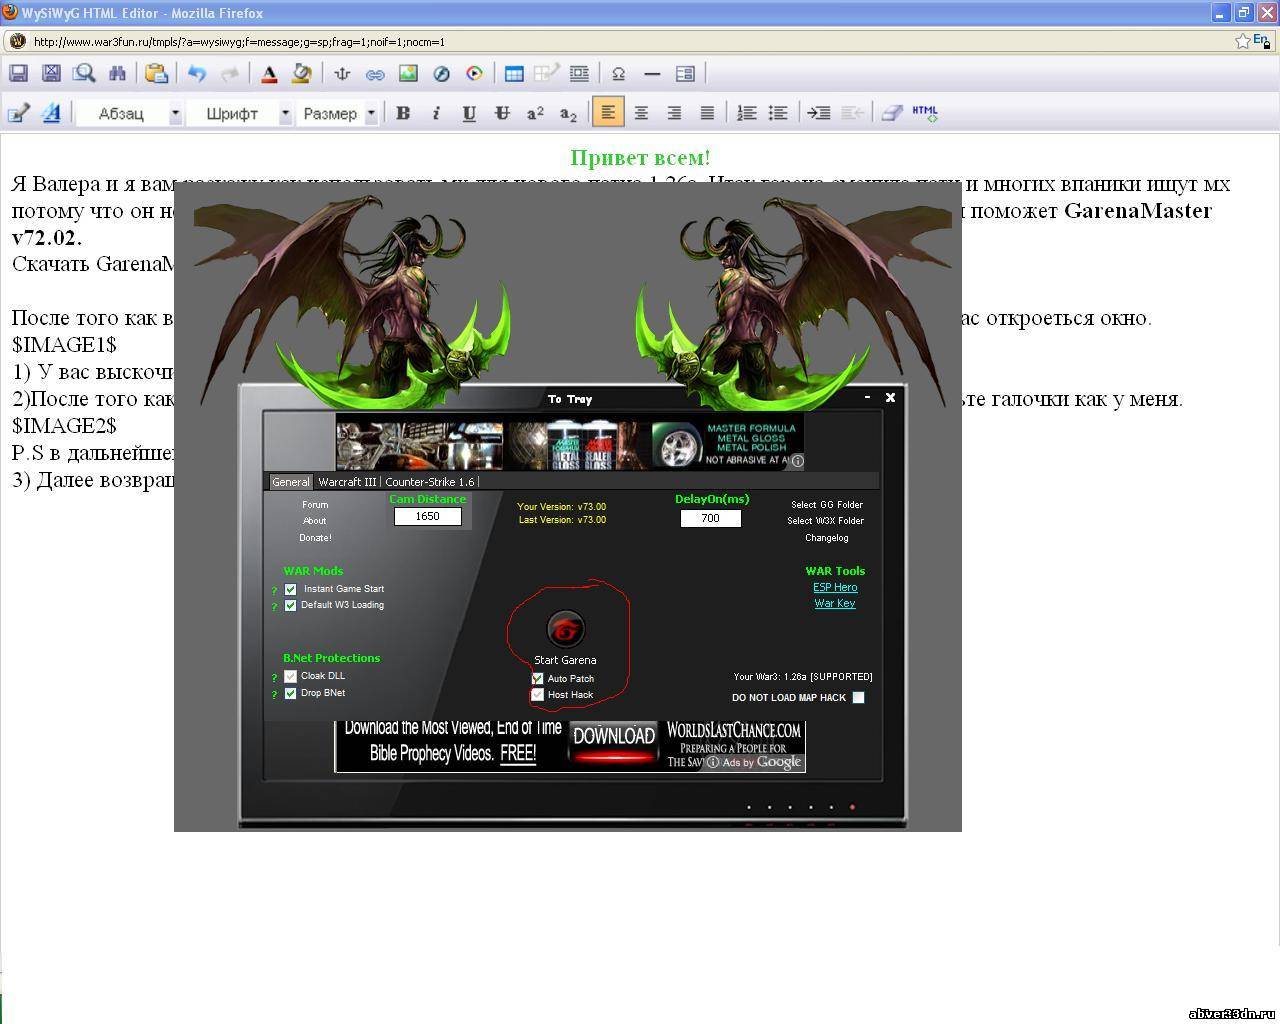
Task: Open the background fill color picker
Action: click(x=301, y=73)
